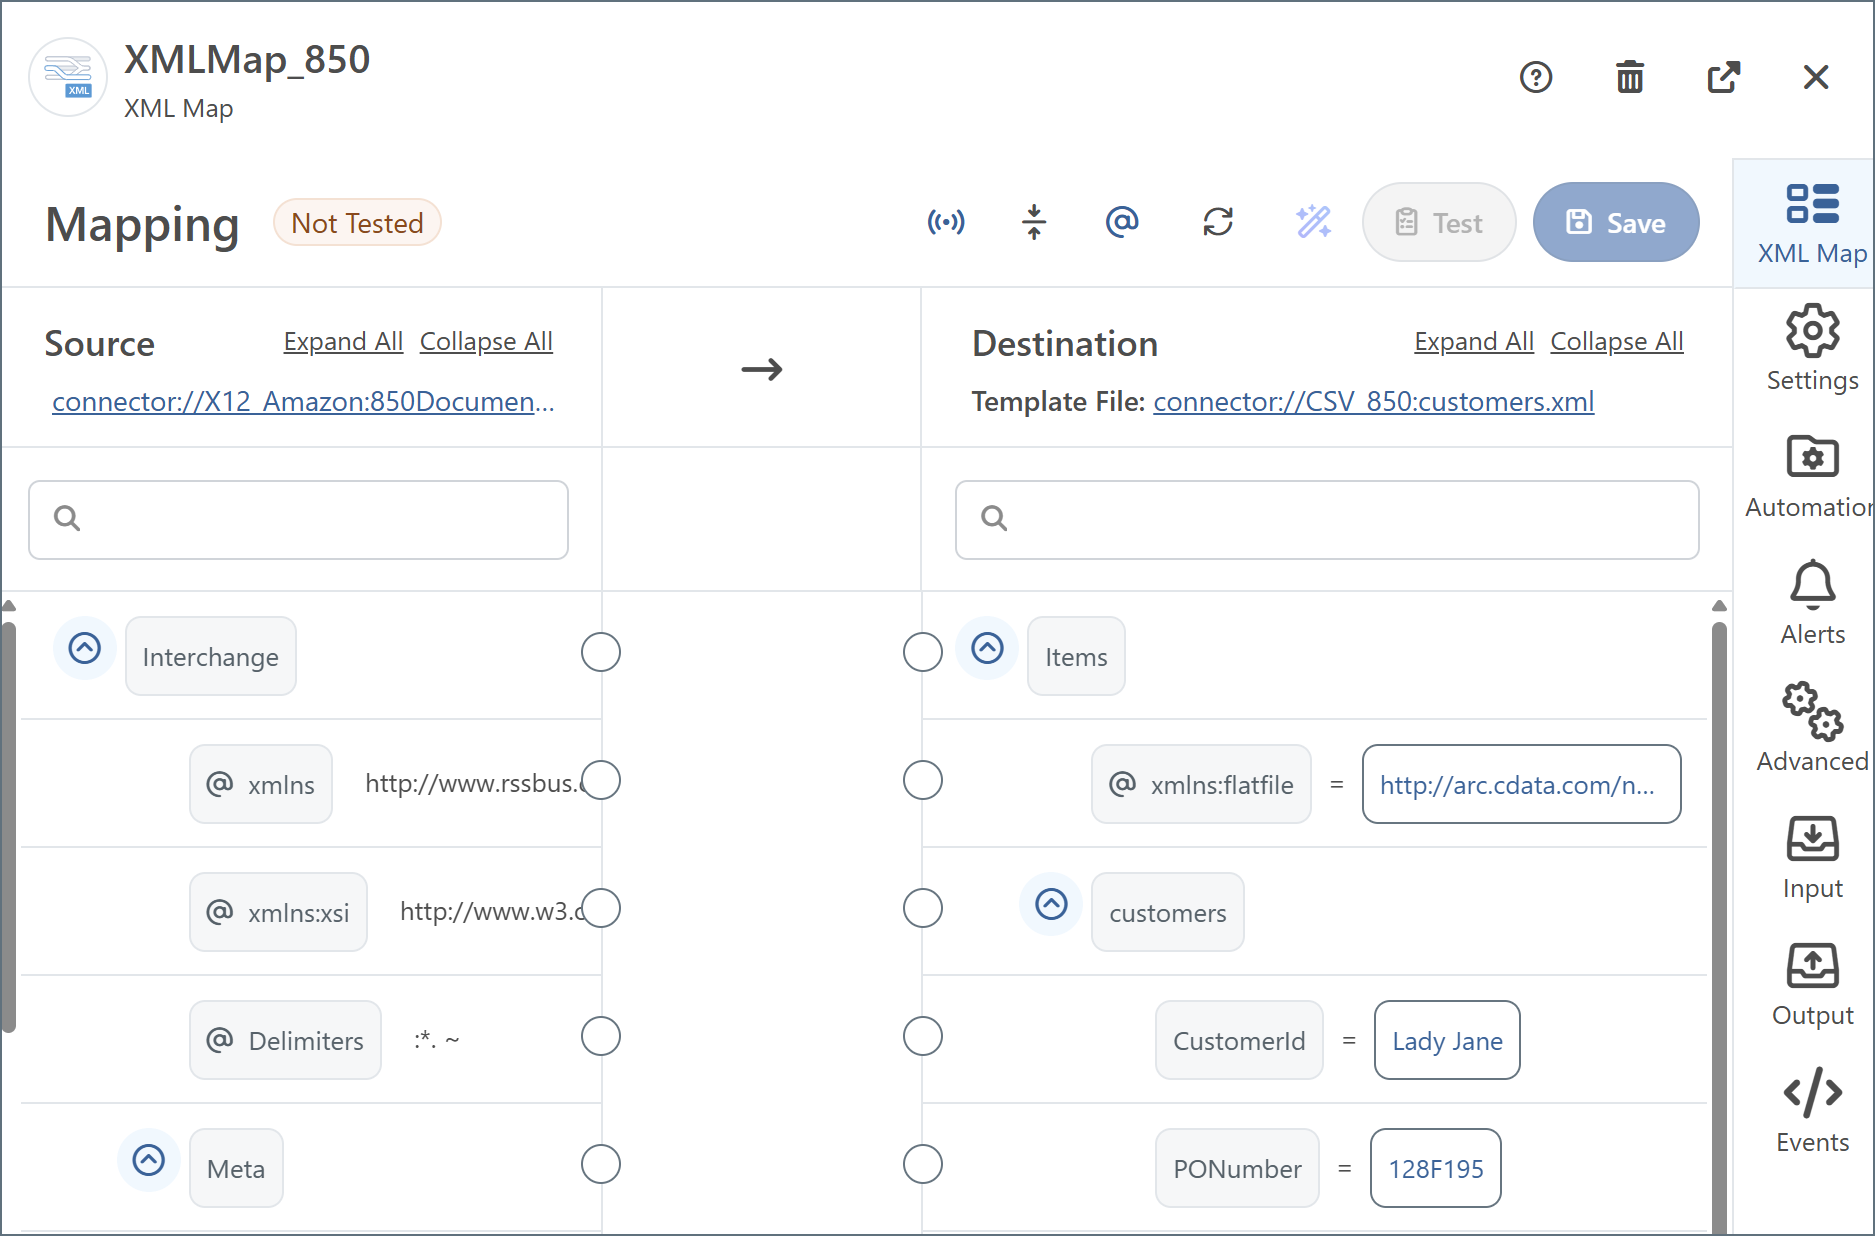
Task: Select the source Interchange node connector circle
Action: 600,652
